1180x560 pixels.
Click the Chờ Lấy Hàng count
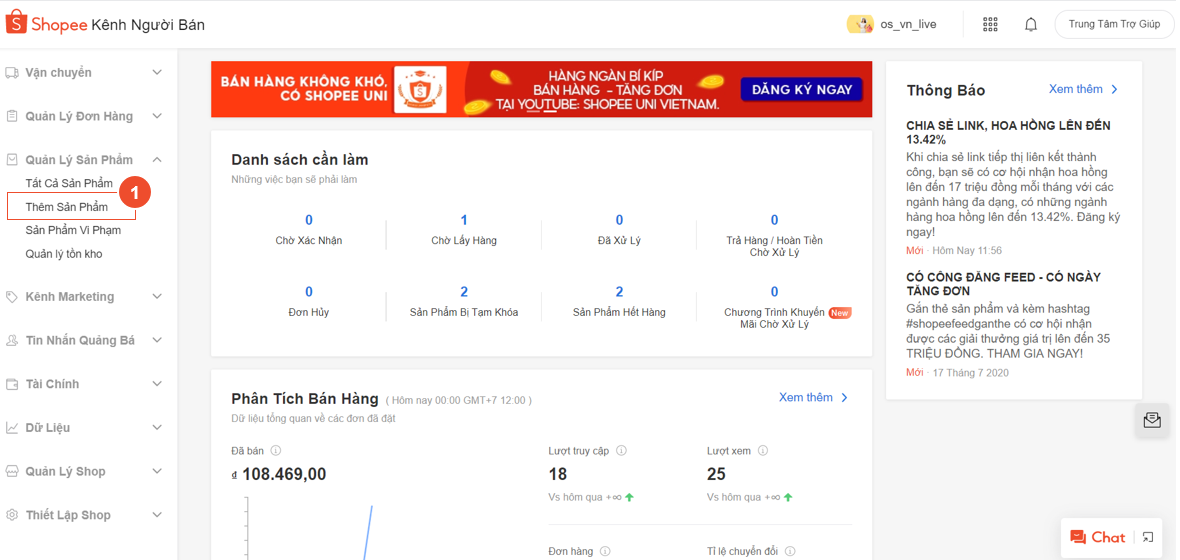pyautogui.click(x=464, y=221)
